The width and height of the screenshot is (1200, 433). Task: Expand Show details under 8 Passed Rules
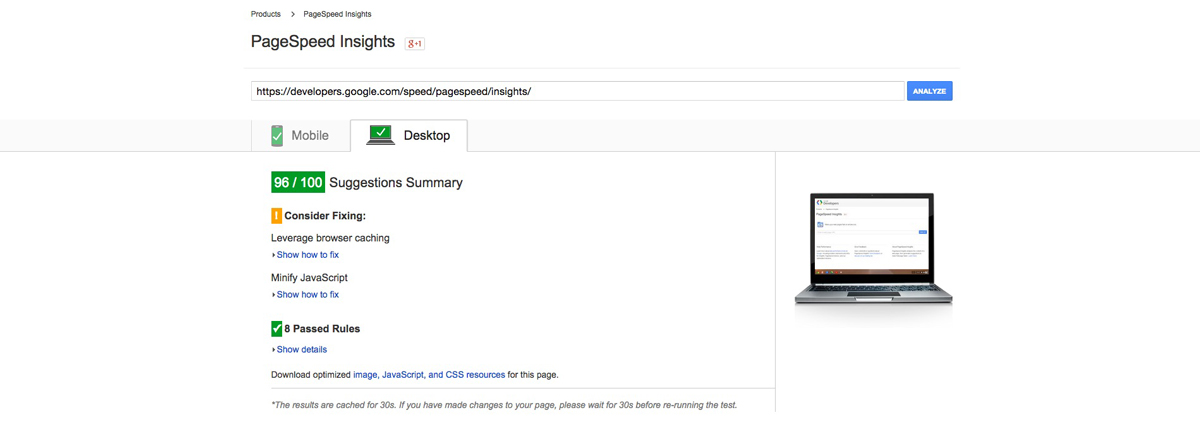click(x=300, y=350)
